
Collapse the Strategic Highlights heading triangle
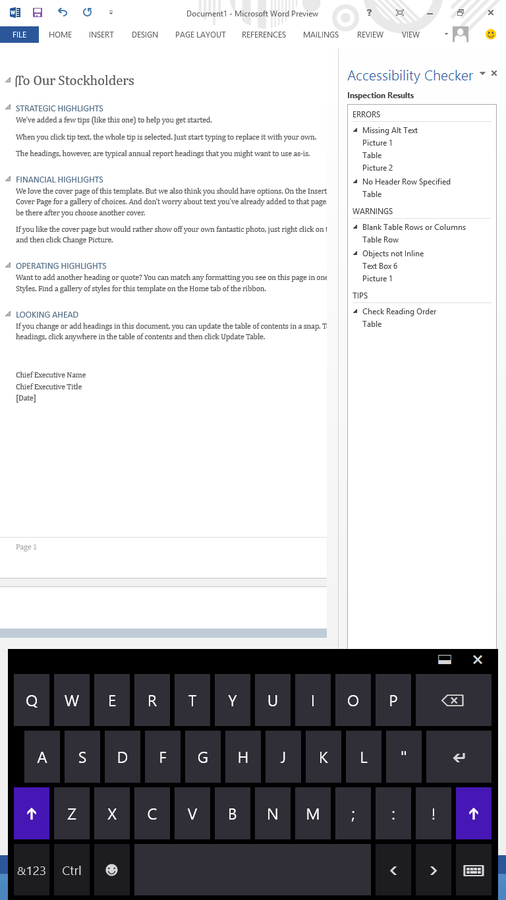pyautogui.click(x=8, y=108)
